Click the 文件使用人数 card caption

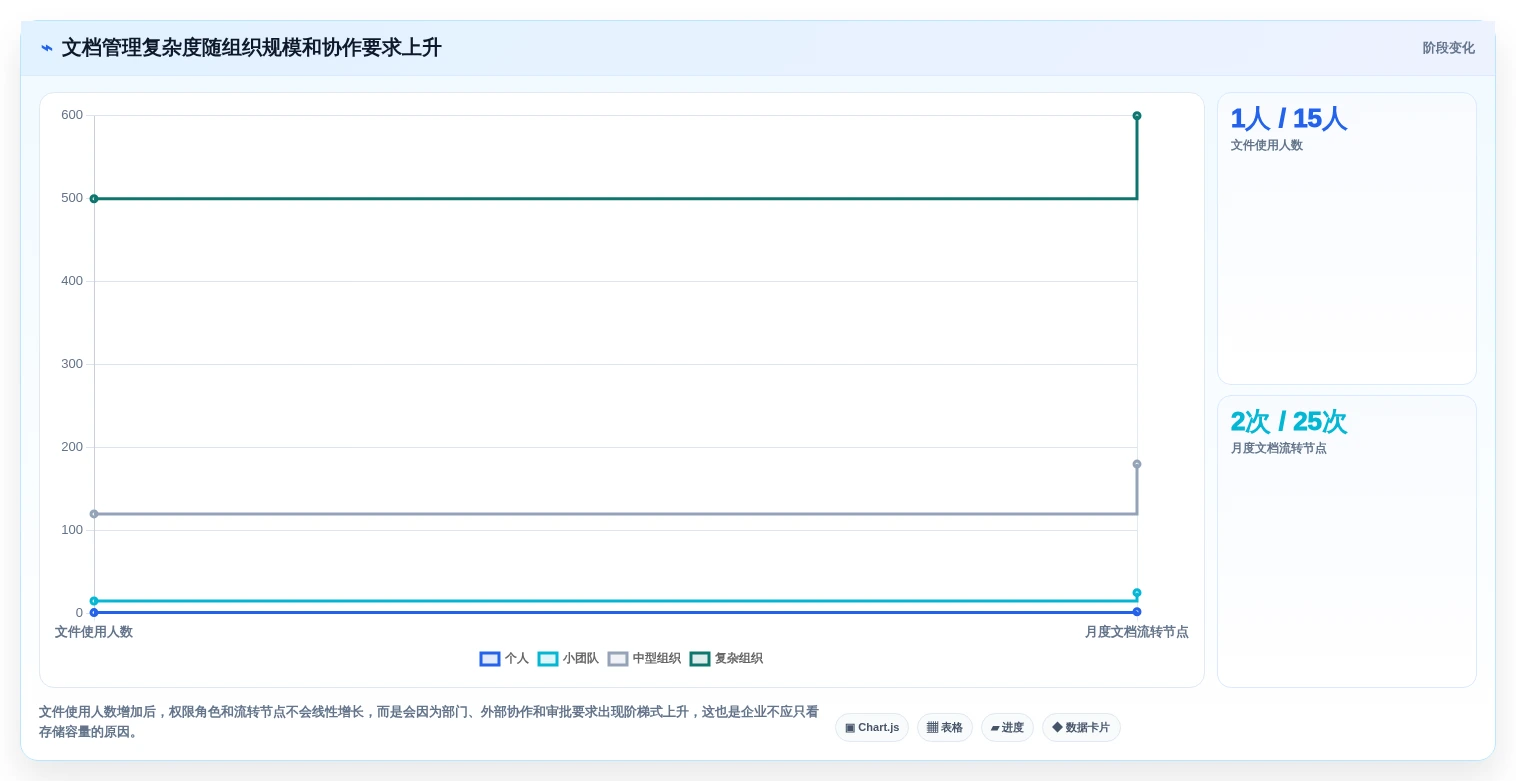(1267, 145)
